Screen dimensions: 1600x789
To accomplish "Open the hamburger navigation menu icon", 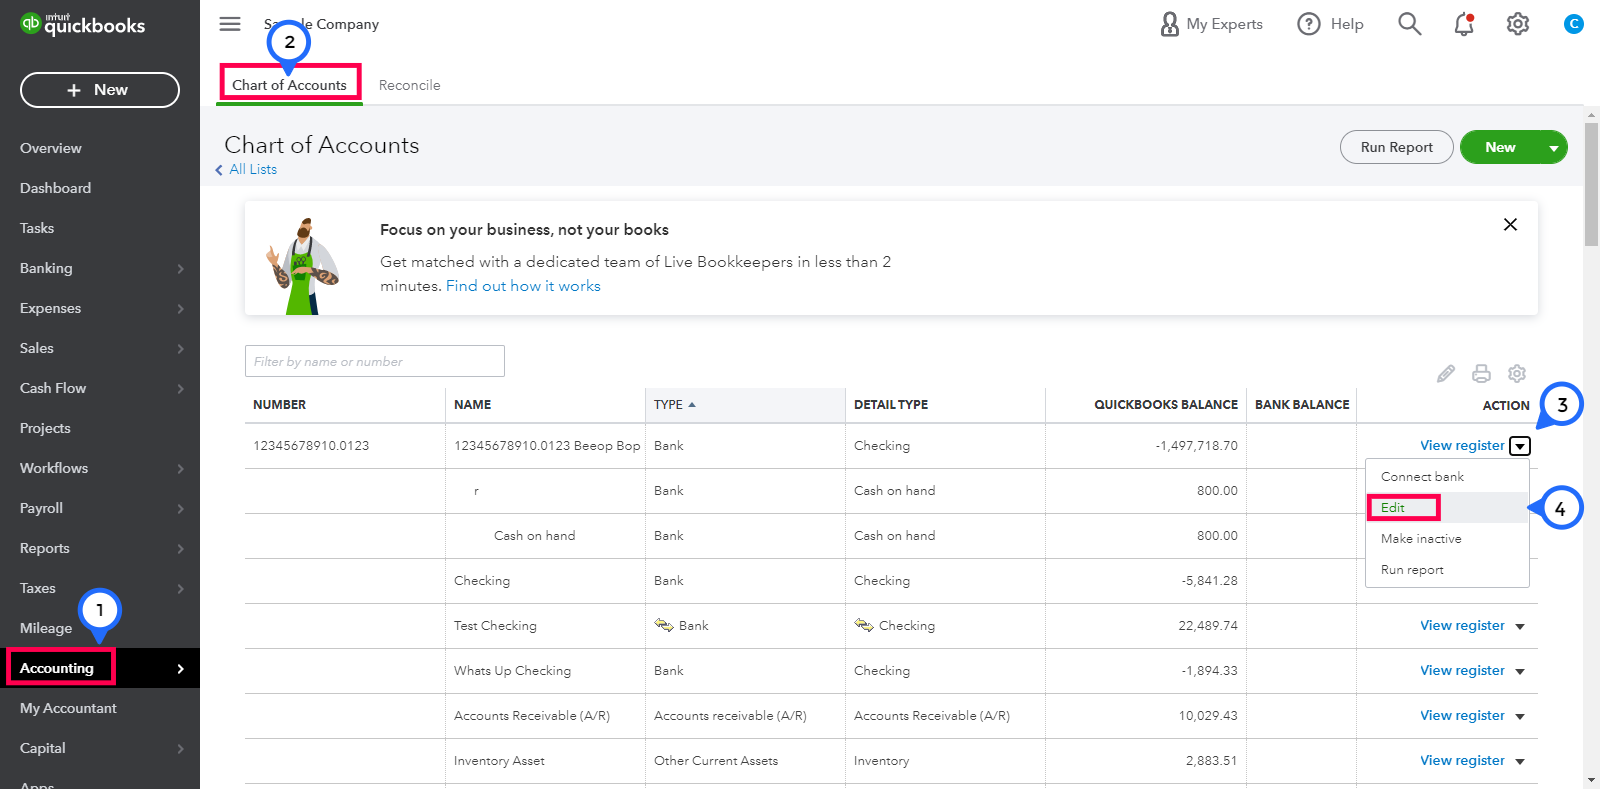I will (x=230, y=24).
